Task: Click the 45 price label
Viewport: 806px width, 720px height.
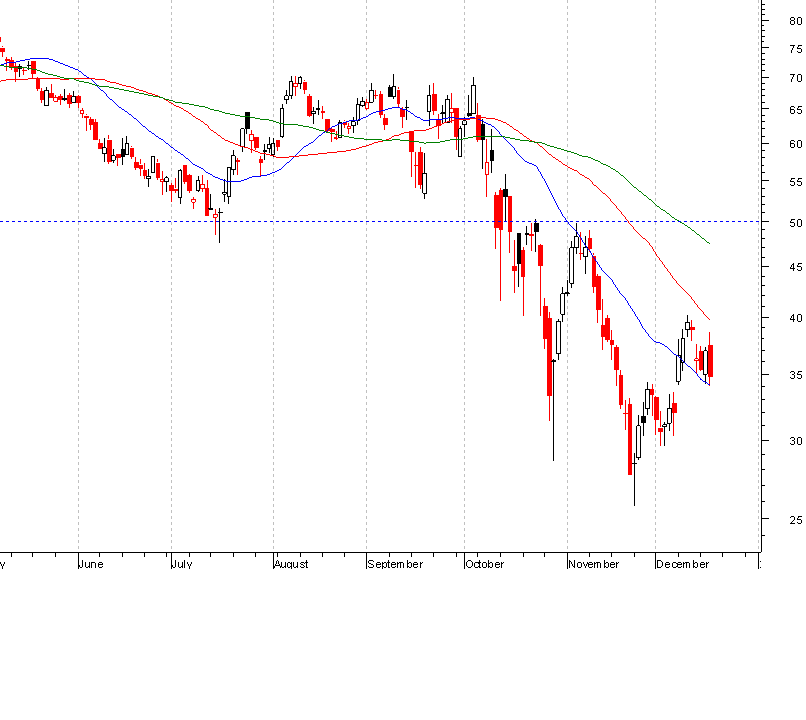Action: [796, 267]
